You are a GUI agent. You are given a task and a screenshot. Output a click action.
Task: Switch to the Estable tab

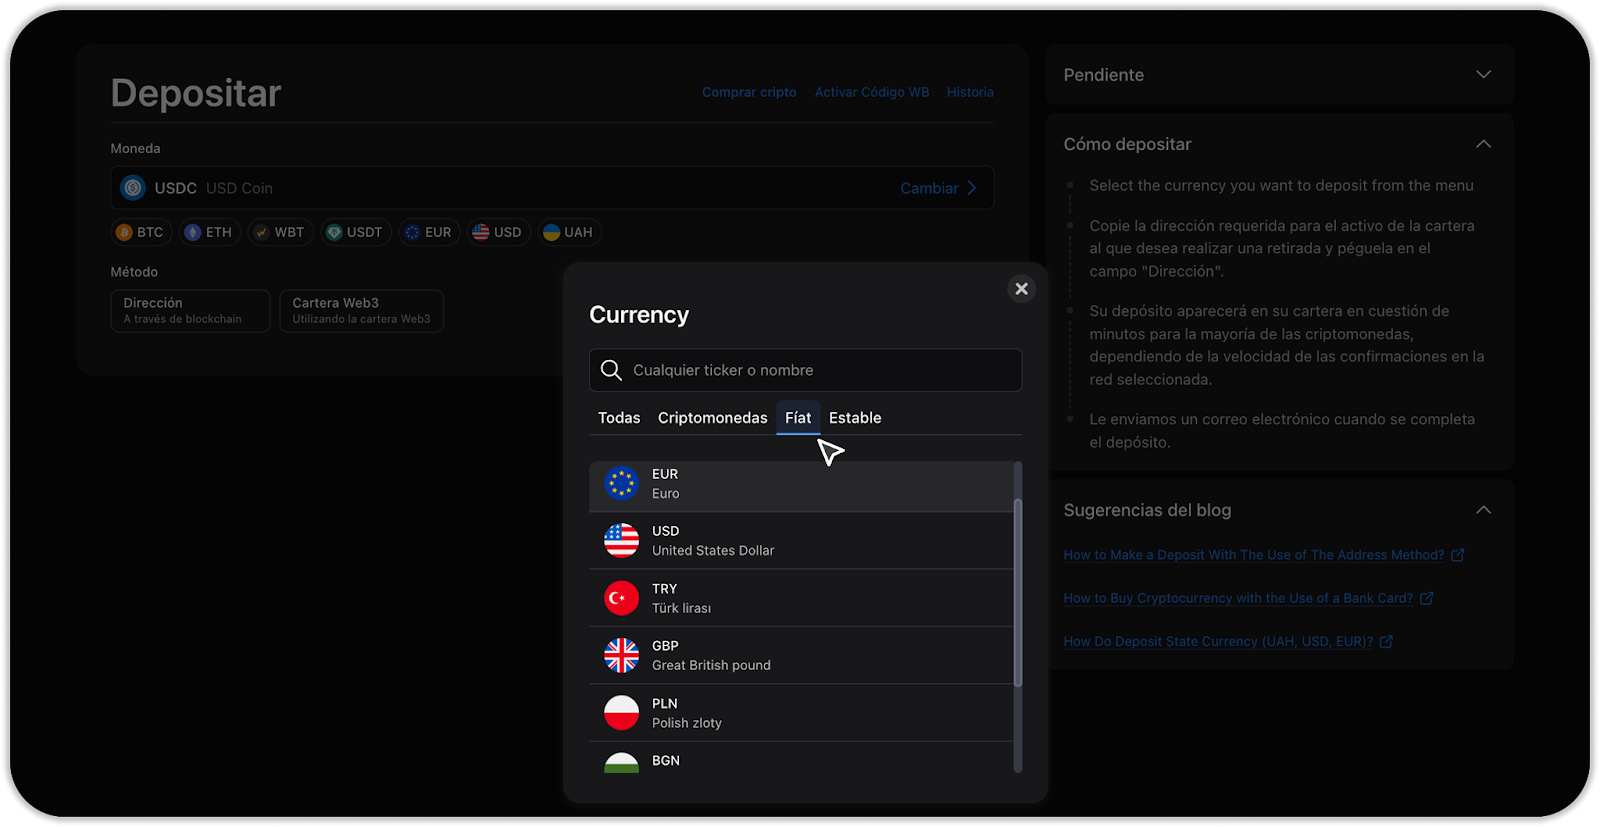(855, 418)
